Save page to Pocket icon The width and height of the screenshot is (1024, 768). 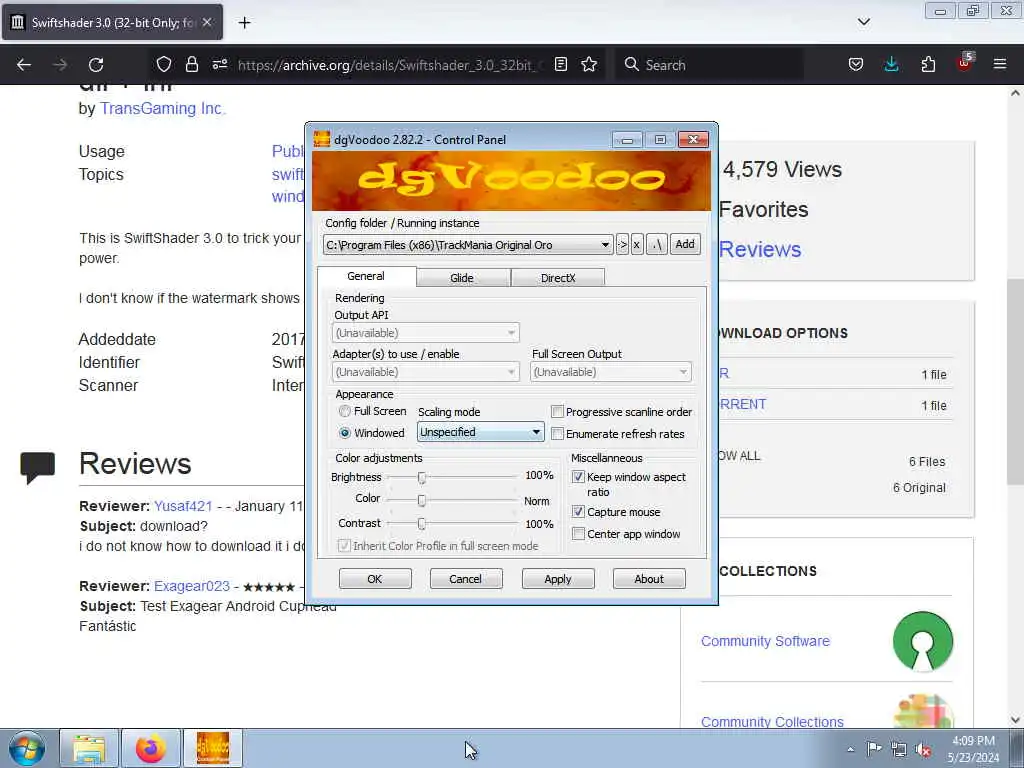[856, 64]
